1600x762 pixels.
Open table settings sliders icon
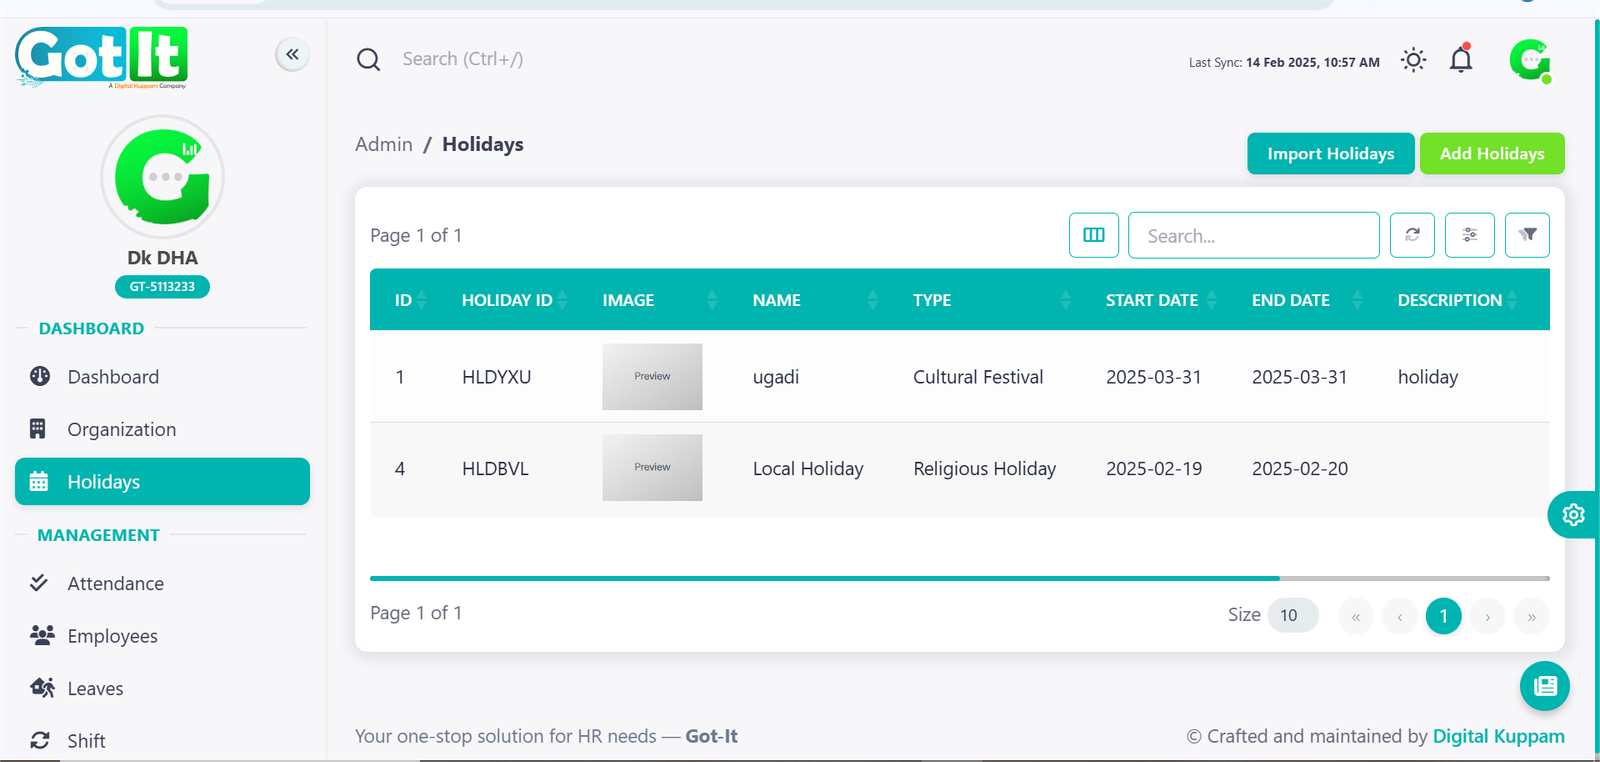[x=1469, y=235]
